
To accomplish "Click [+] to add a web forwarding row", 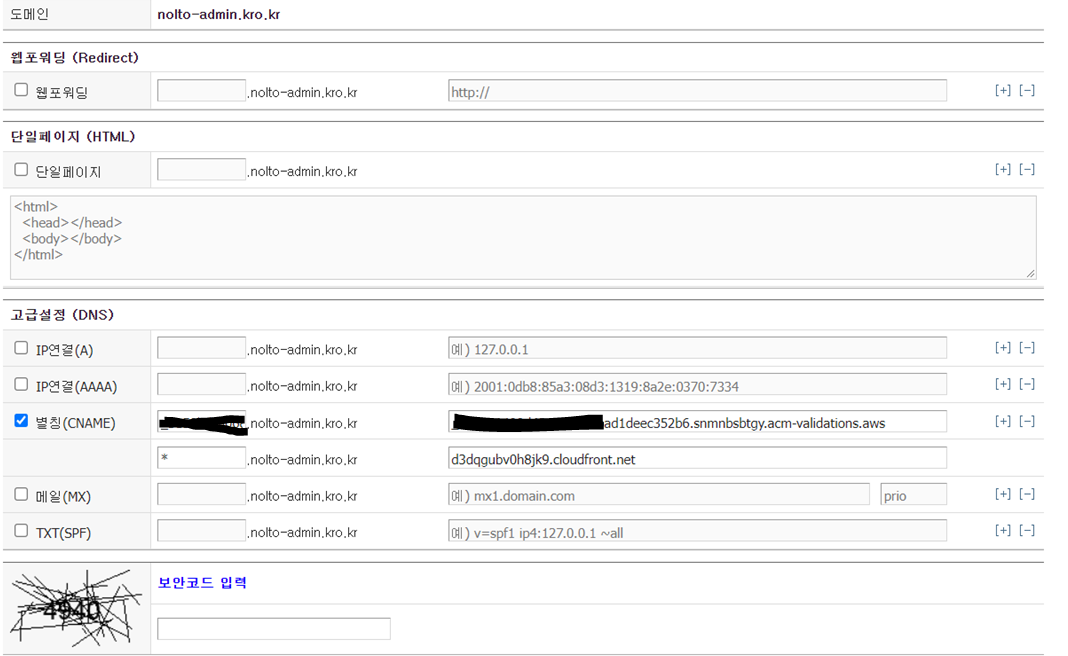I will coord(1003,91).
